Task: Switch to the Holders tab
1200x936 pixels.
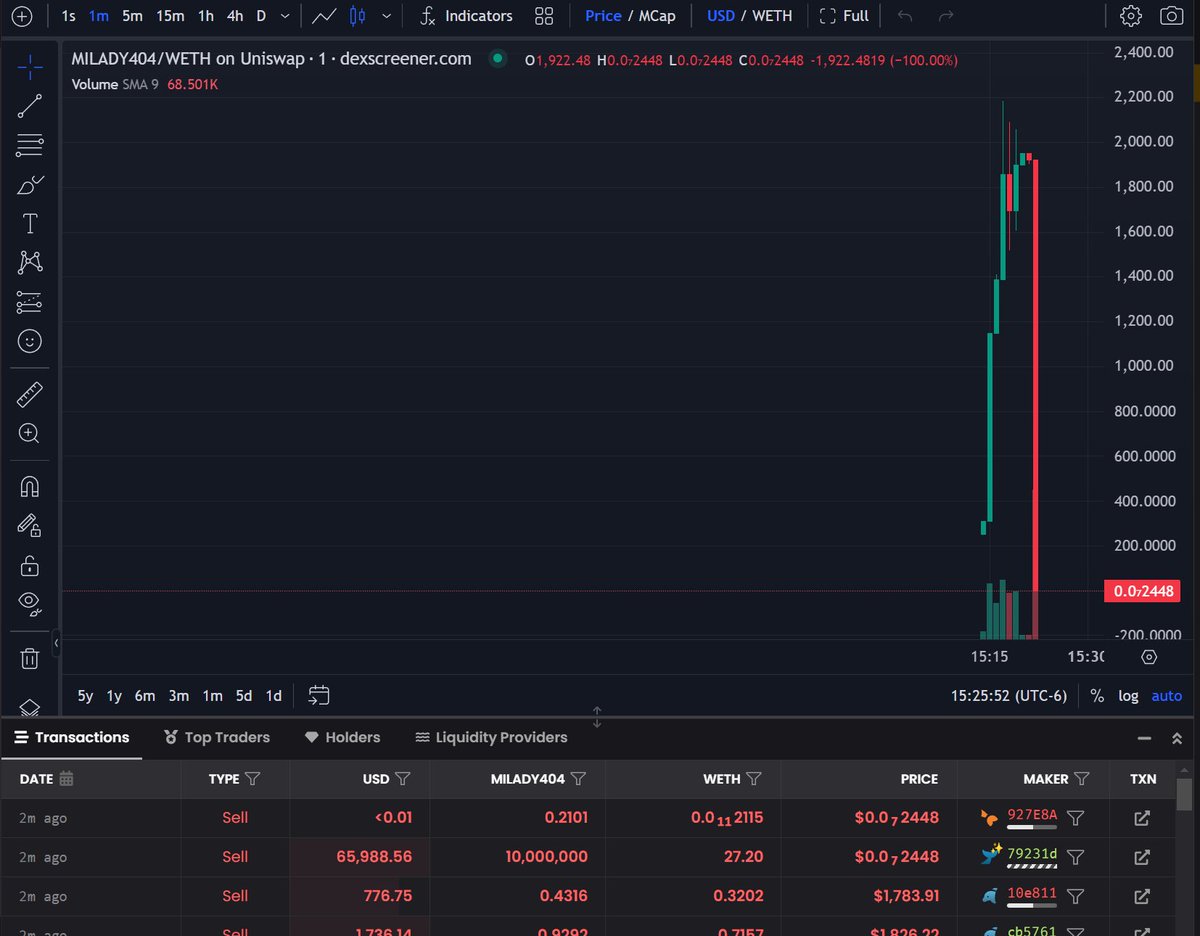Action: [342, 737]
